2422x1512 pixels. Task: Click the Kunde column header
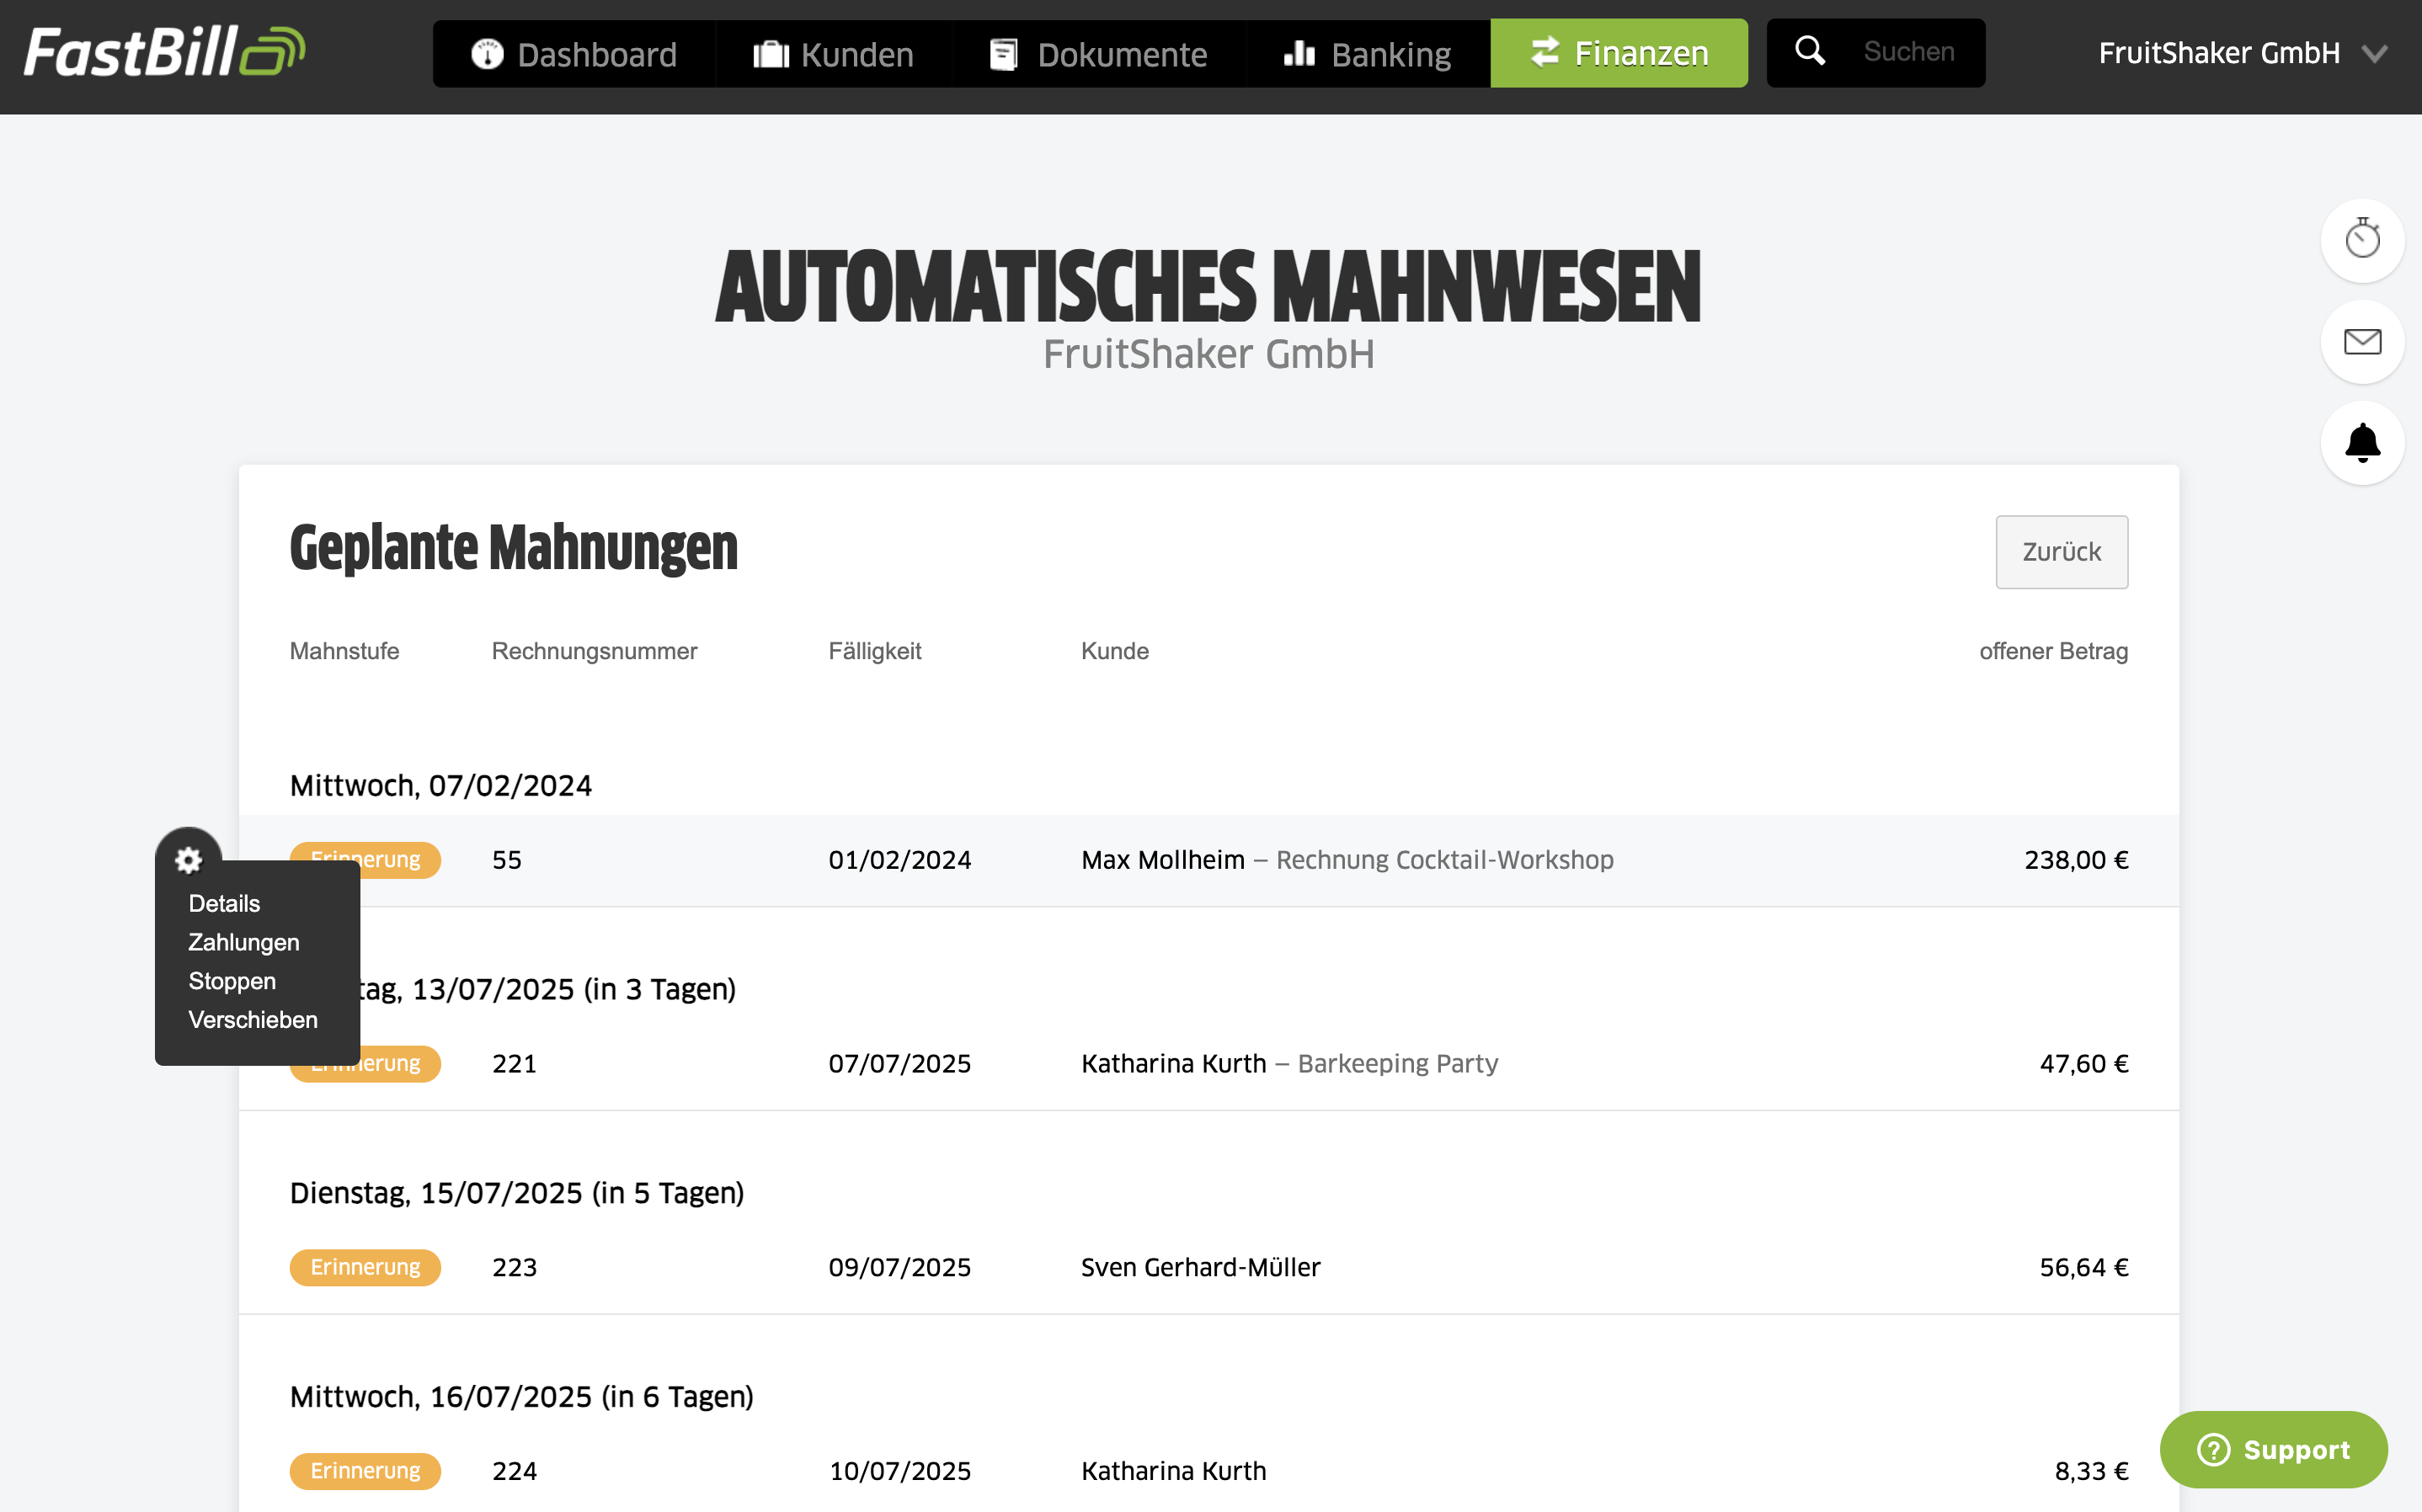click(1114, 651)
